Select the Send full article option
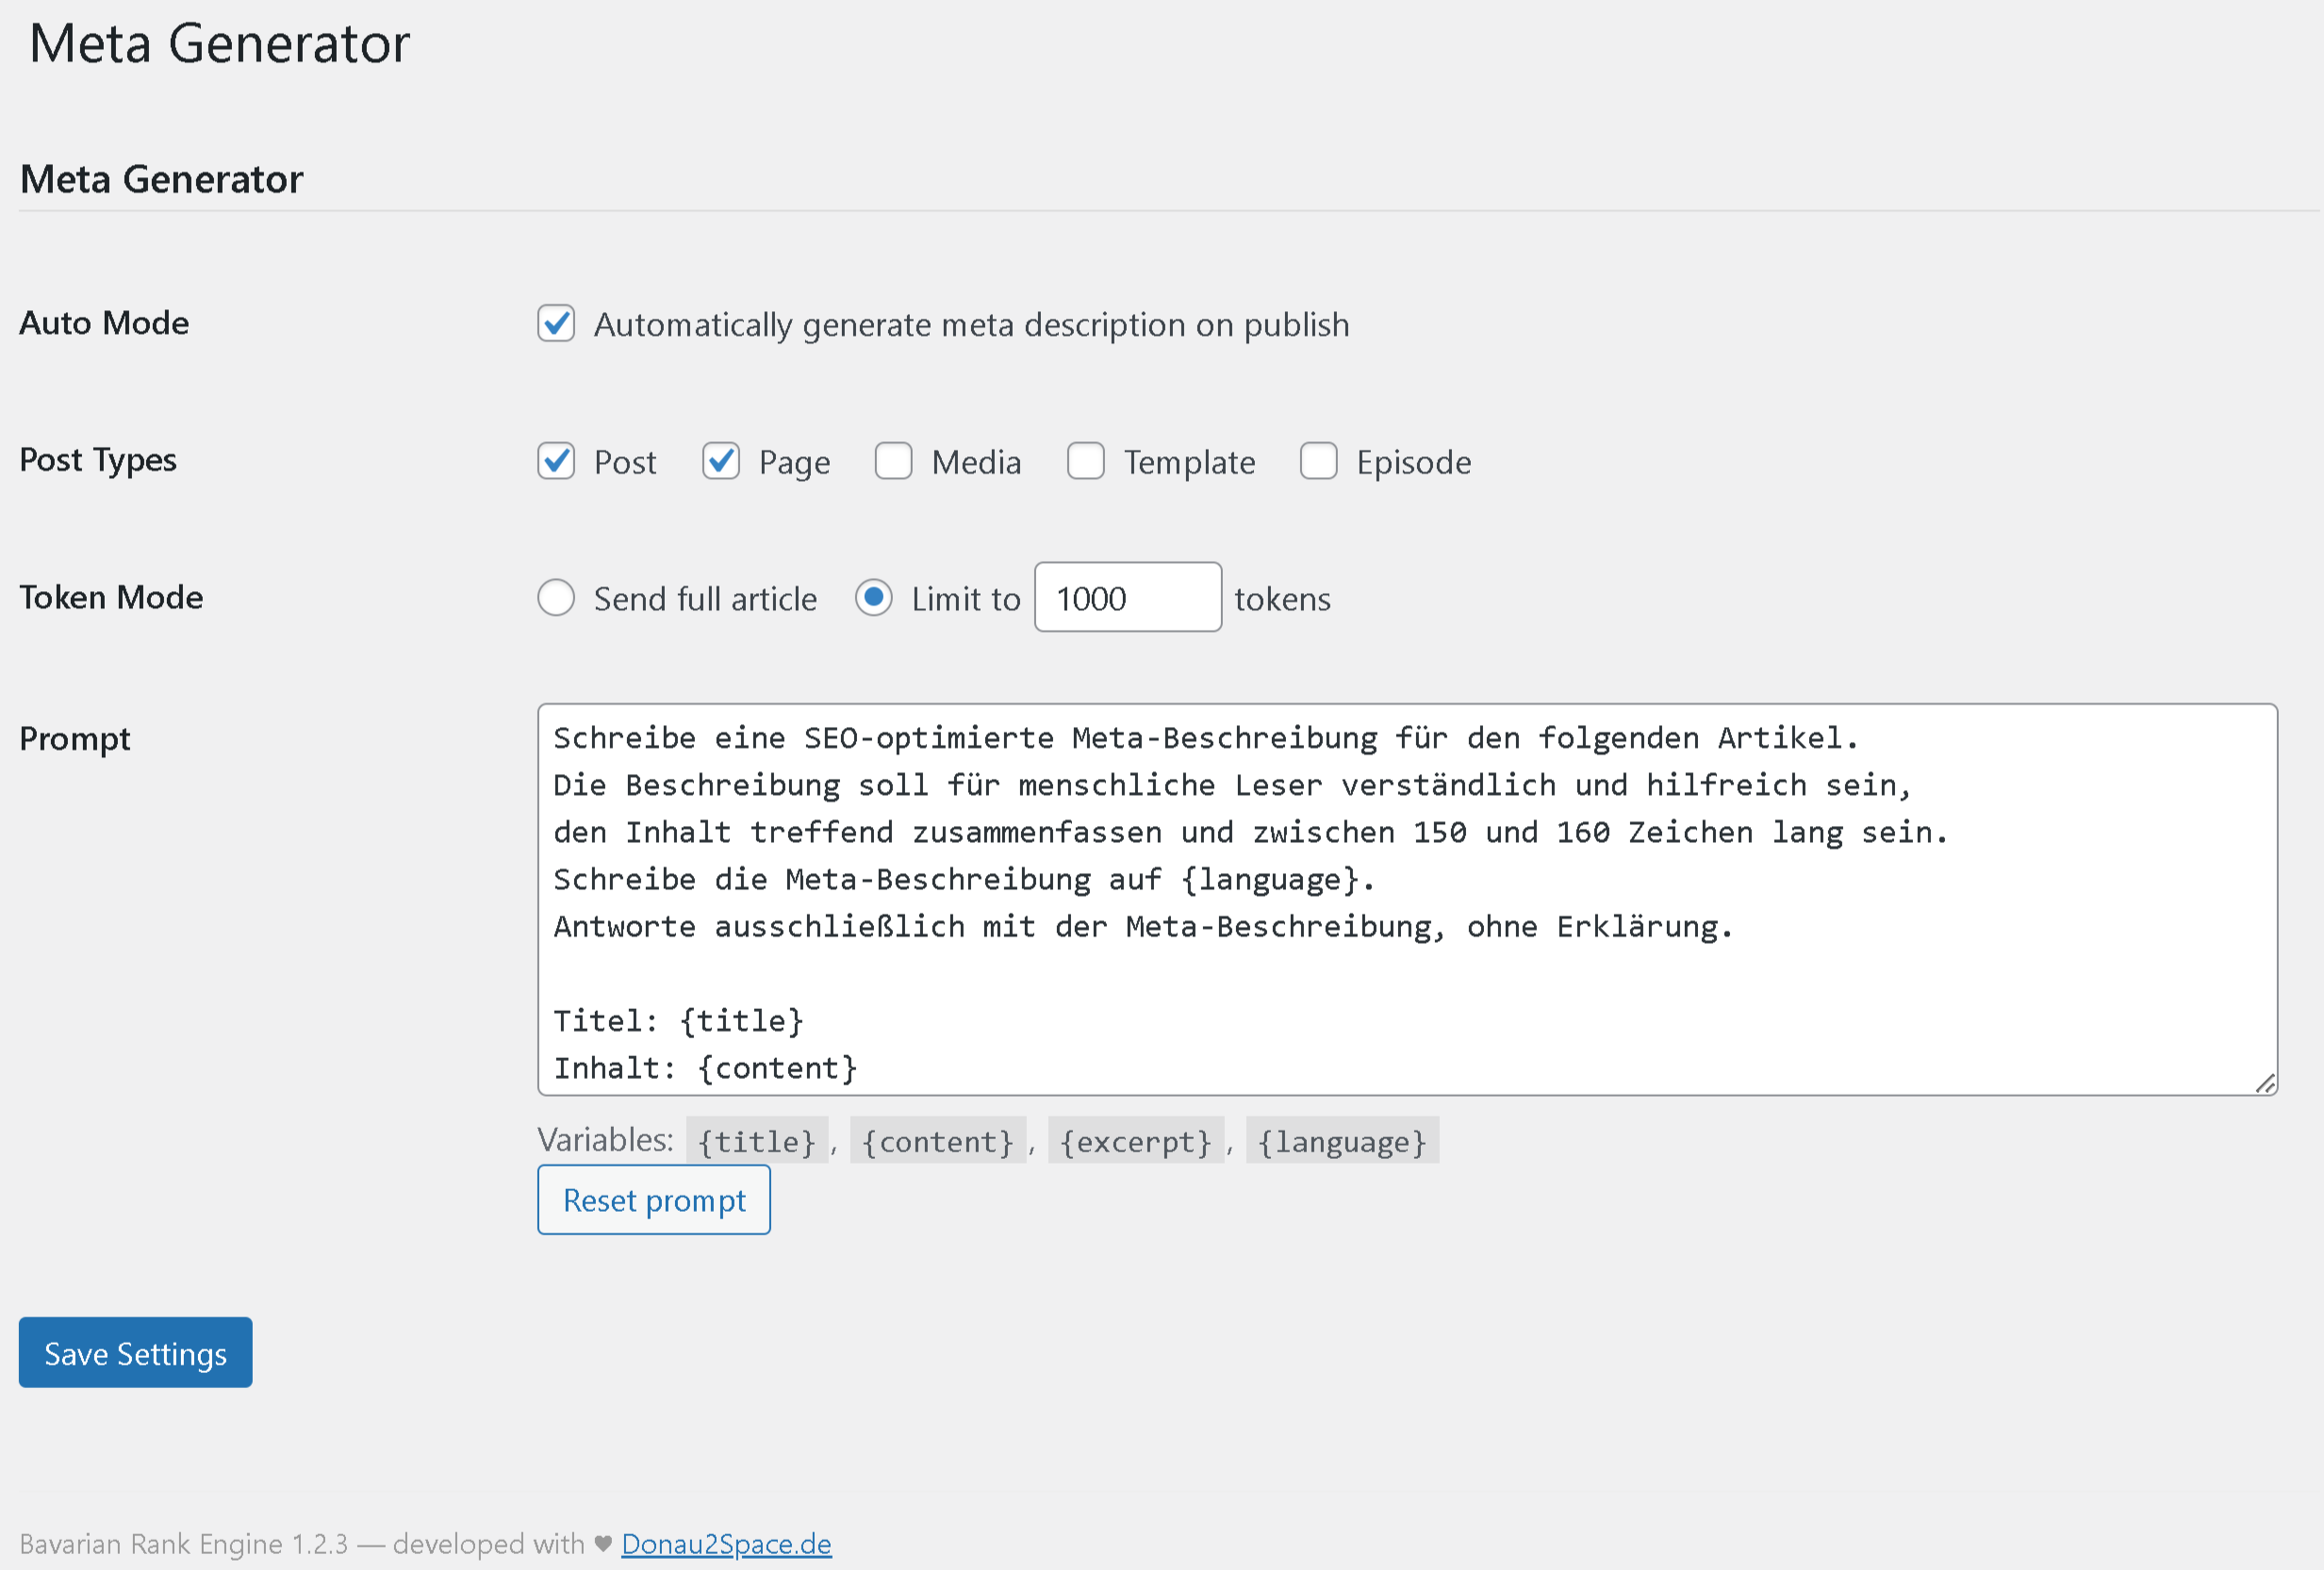The image size is (2324, 1570). coord(557,598)
